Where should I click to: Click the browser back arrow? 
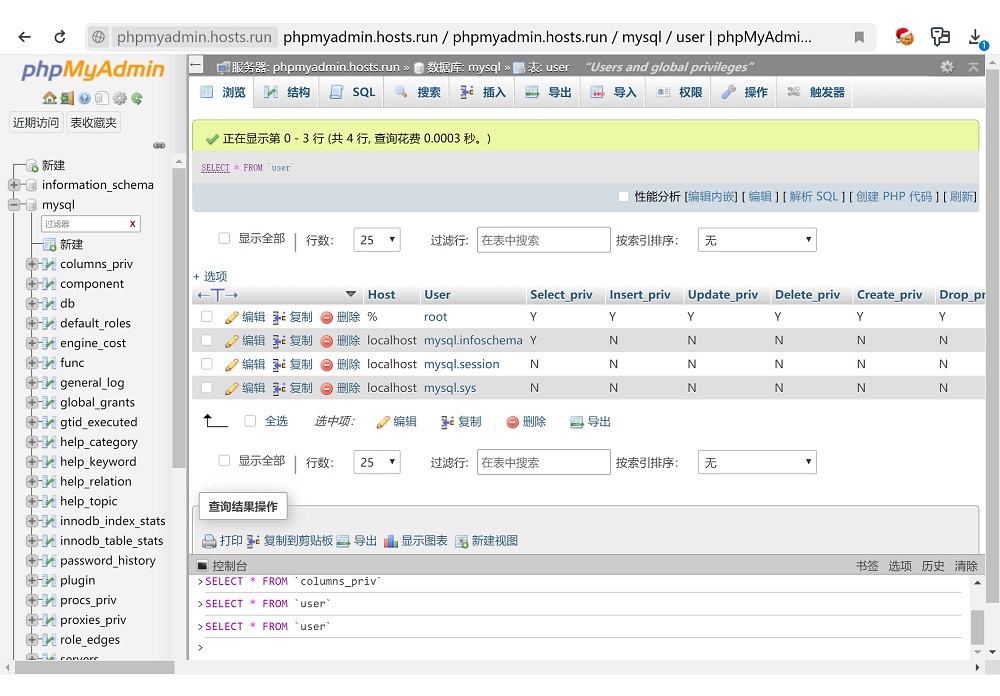click(x=24, y=37)
